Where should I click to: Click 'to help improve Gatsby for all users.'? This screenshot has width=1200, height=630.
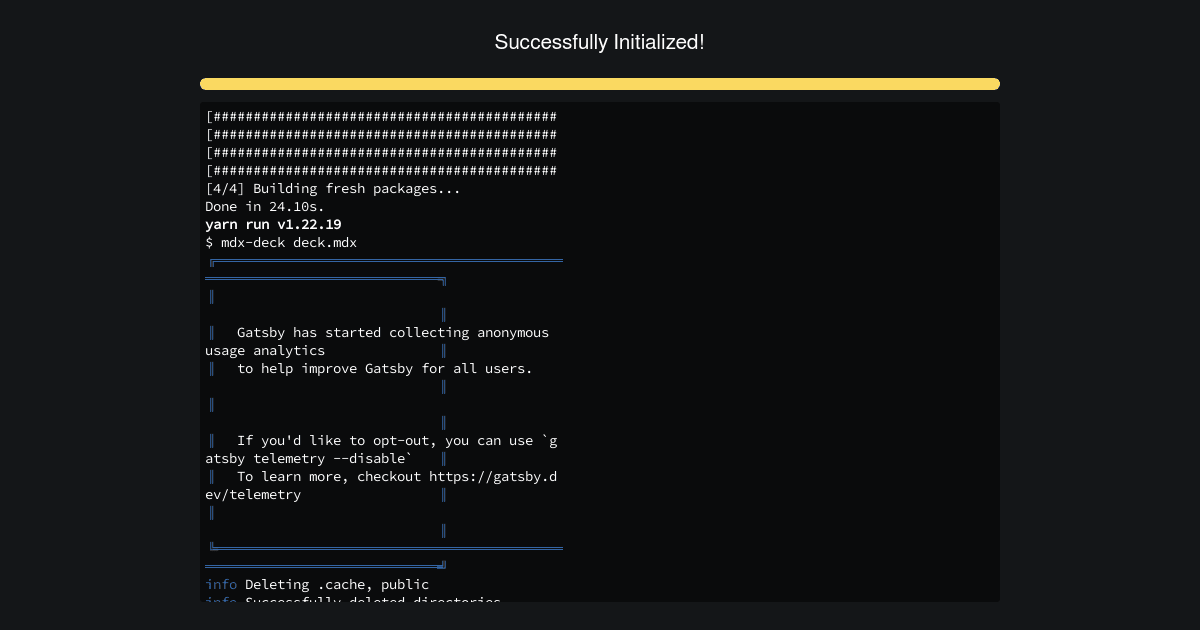385,369
